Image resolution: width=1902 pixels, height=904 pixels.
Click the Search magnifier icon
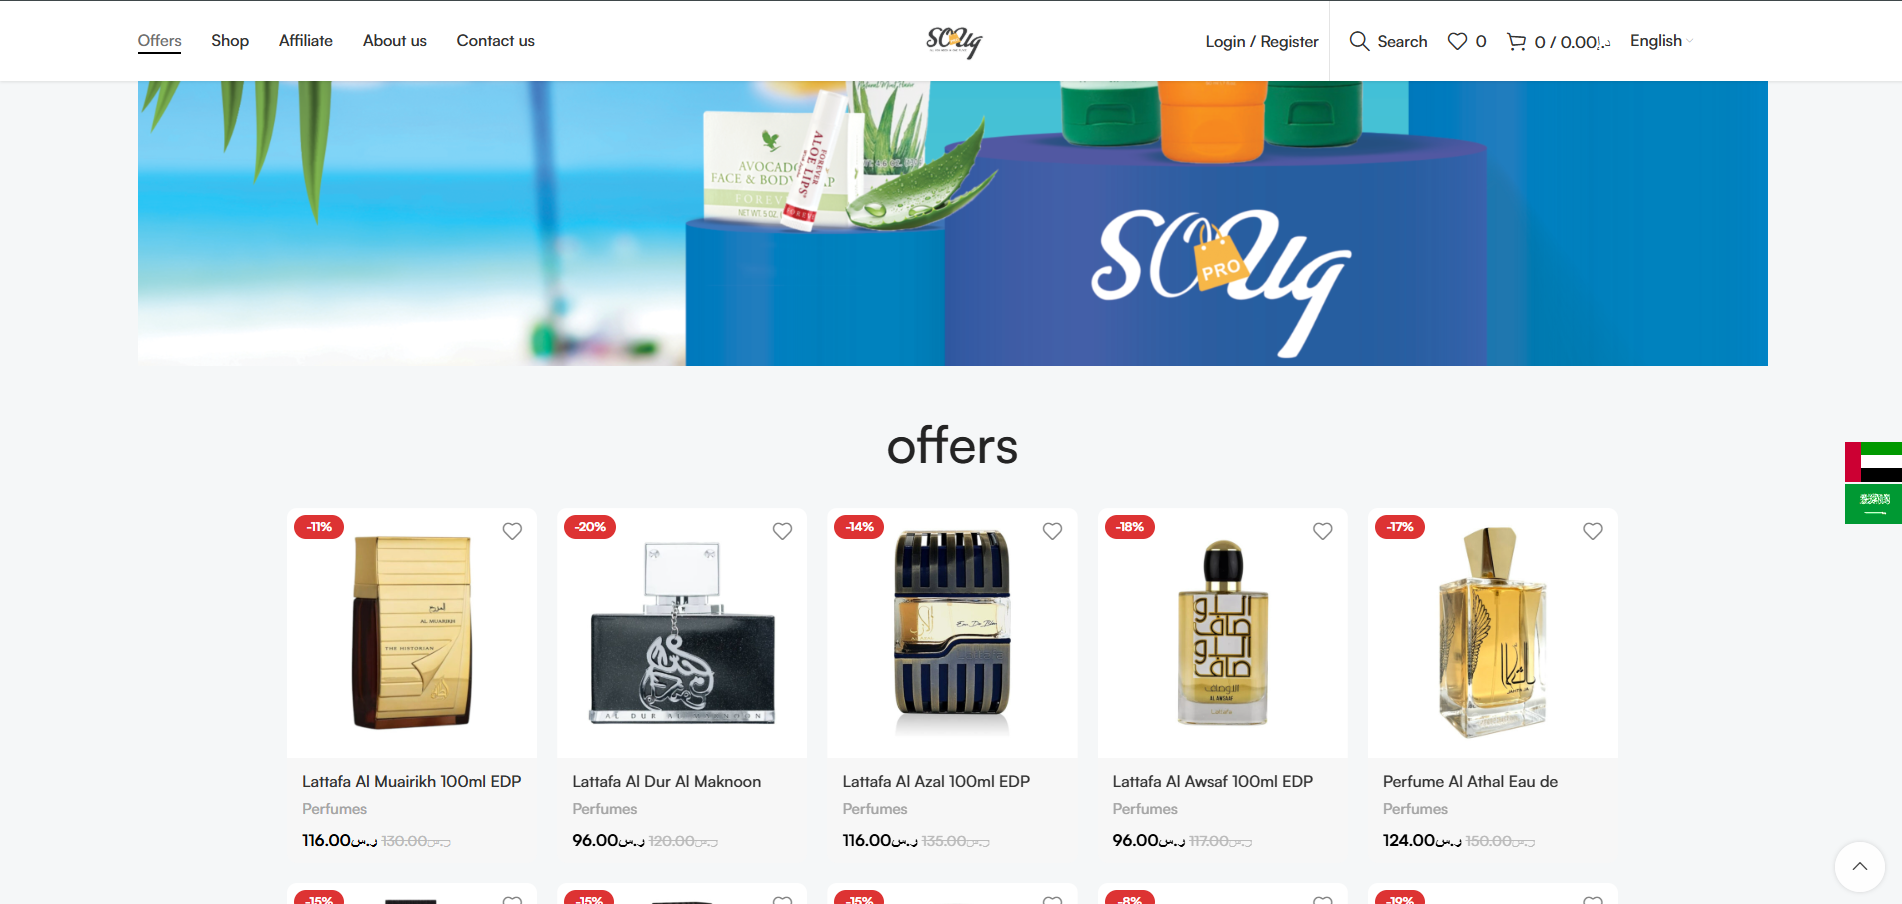pos(1359,41)
